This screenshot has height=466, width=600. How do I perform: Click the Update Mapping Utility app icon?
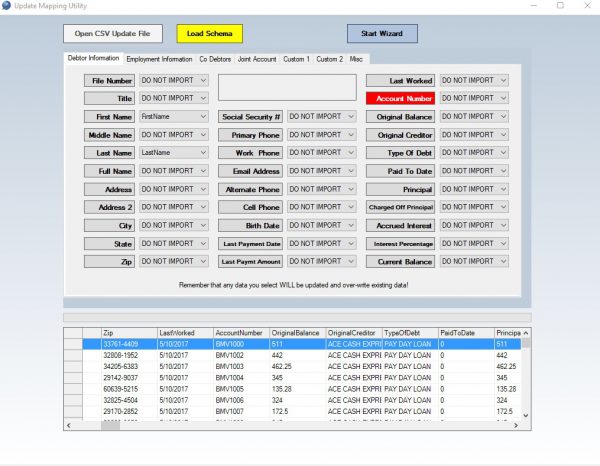coord(6,5)
